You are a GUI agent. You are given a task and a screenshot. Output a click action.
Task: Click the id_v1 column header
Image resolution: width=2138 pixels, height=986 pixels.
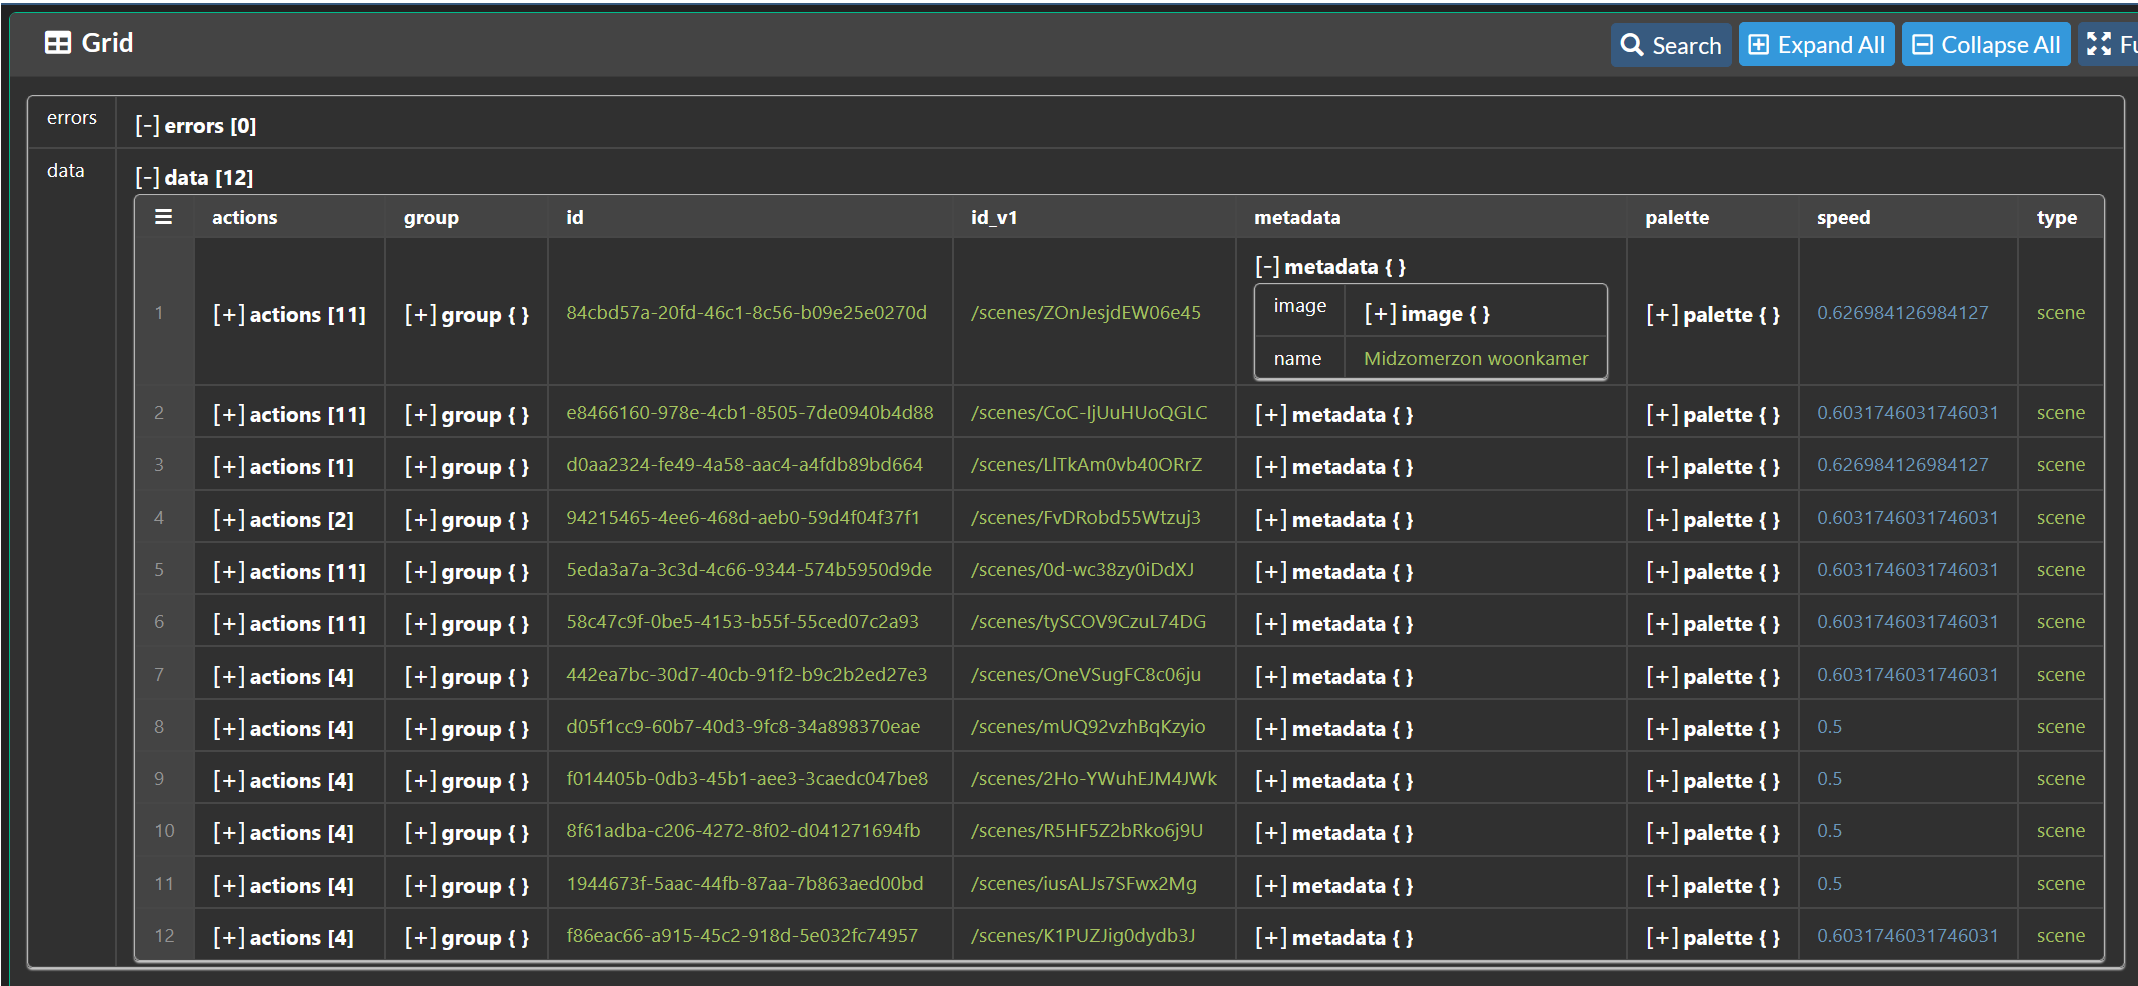point(993,218)
